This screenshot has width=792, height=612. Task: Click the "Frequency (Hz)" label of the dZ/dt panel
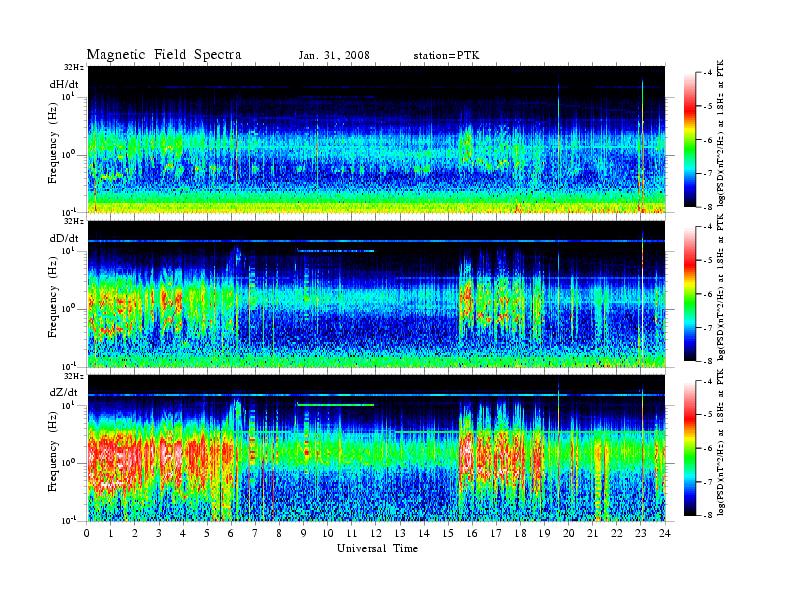pyautogui.click(x=53, y=452)
